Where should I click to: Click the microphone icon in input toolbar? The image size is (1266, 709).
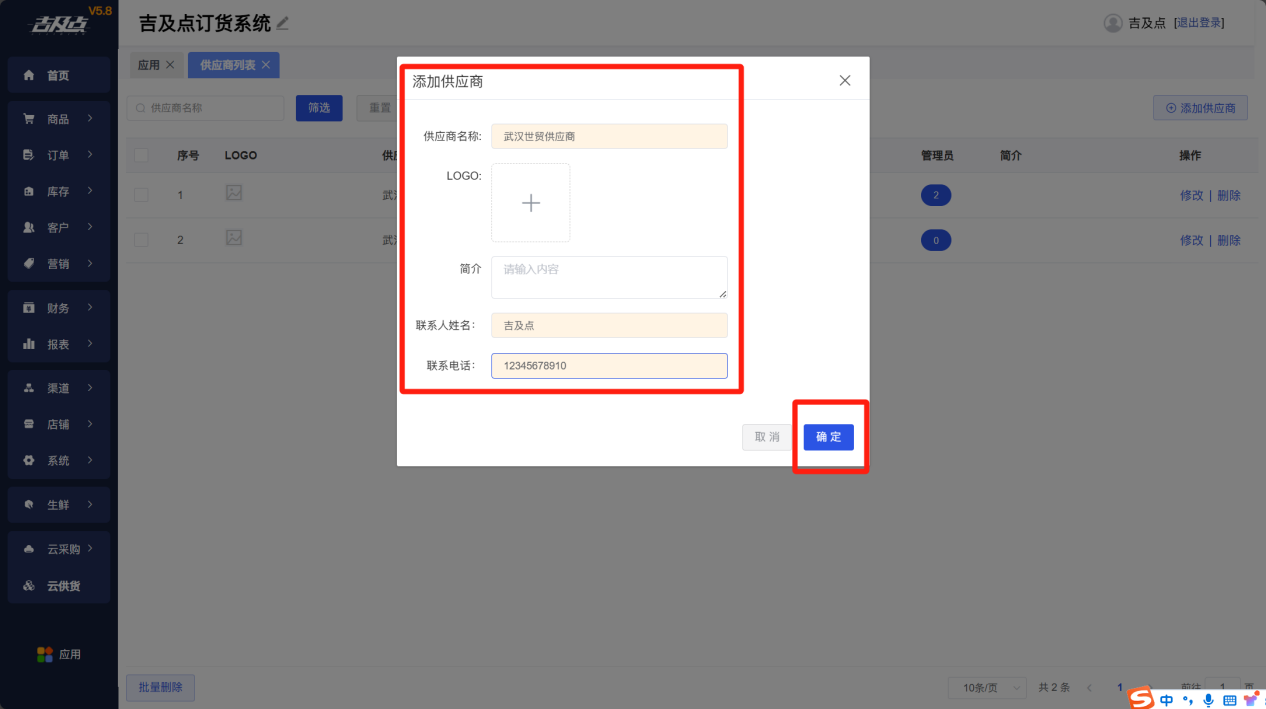[x=1208, y=700]
